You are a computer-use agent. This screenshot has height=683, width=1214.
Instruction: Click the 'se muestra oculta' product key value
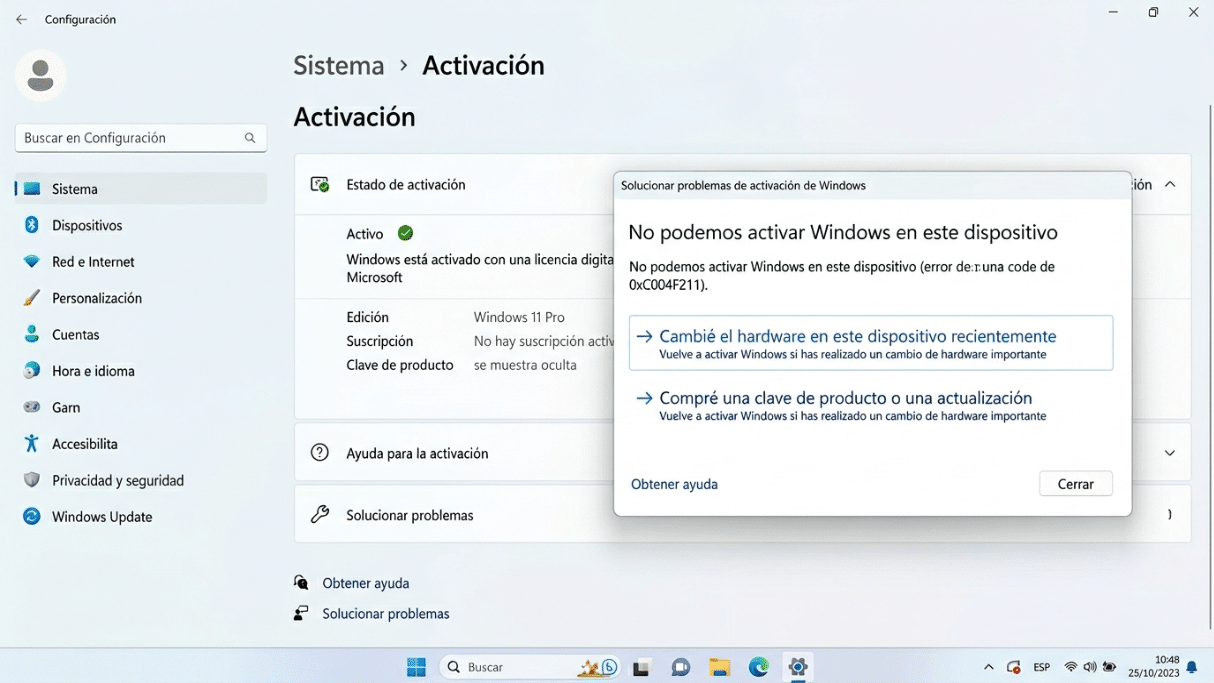(x=525, y=365)
